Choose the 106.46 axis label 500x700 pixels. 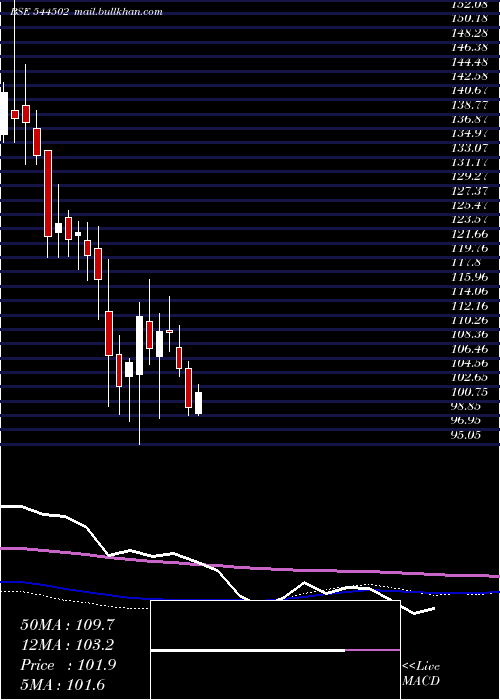(468, 349)
